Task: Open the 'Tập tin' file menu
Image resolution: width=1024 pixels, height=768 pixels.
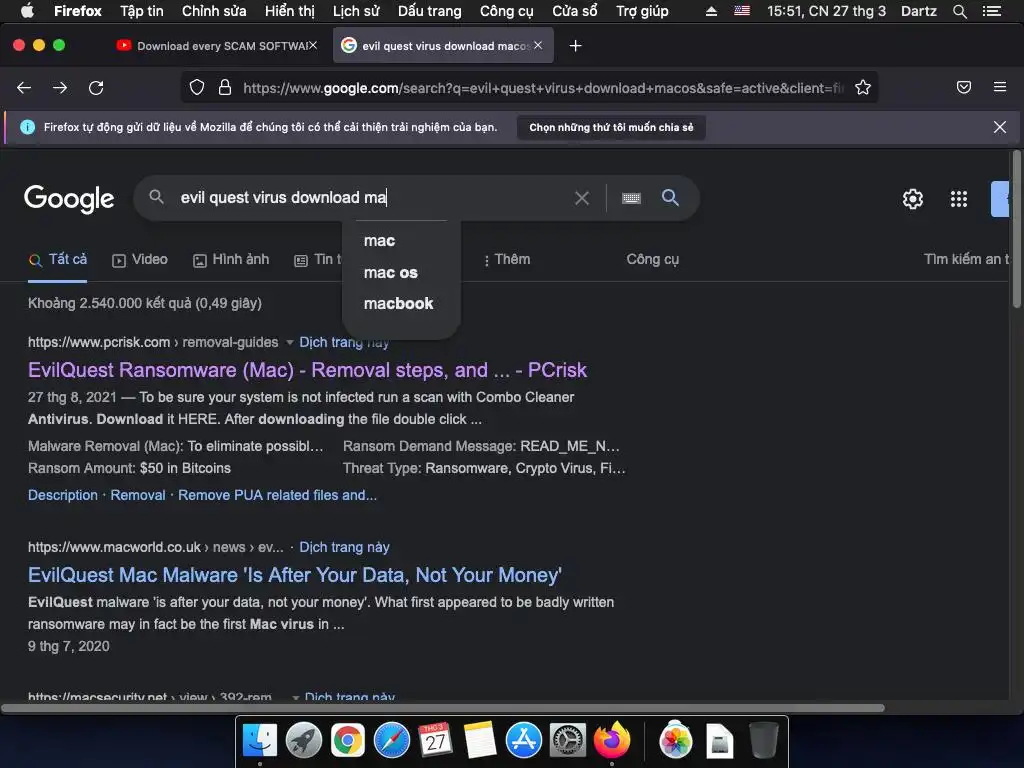Action: click(x=142, y=11)
